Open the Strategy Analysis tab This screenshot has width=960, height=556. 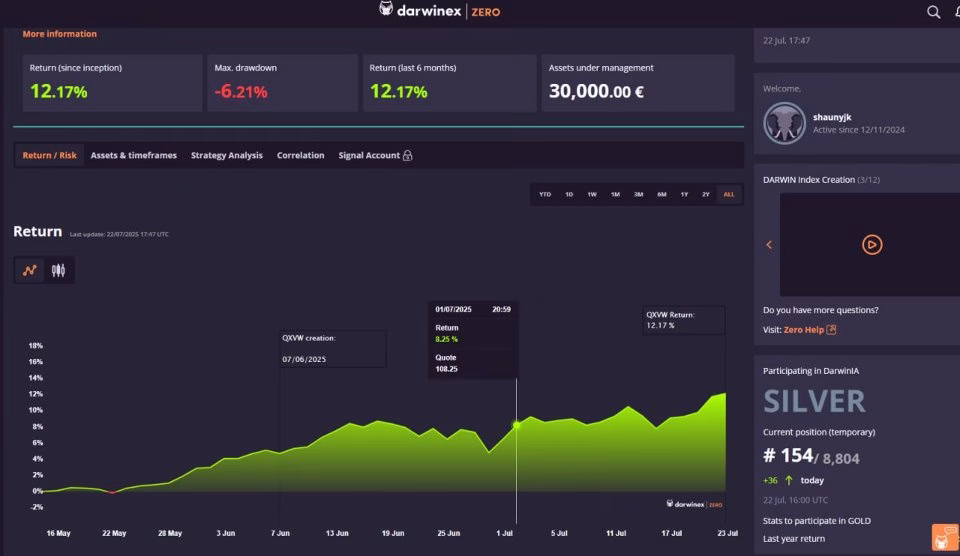(227, 156)
